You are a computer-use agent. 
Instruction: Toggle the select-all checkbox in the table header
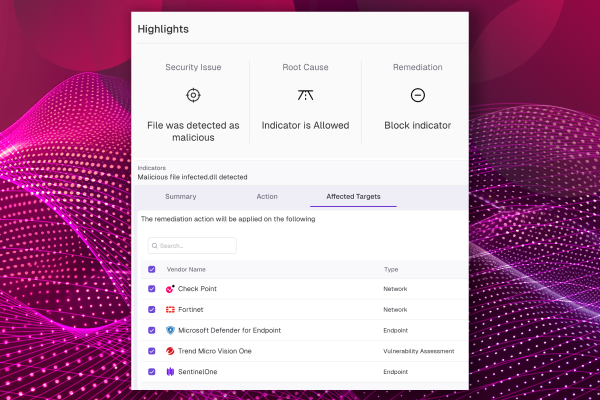click(x=152, y=269)
